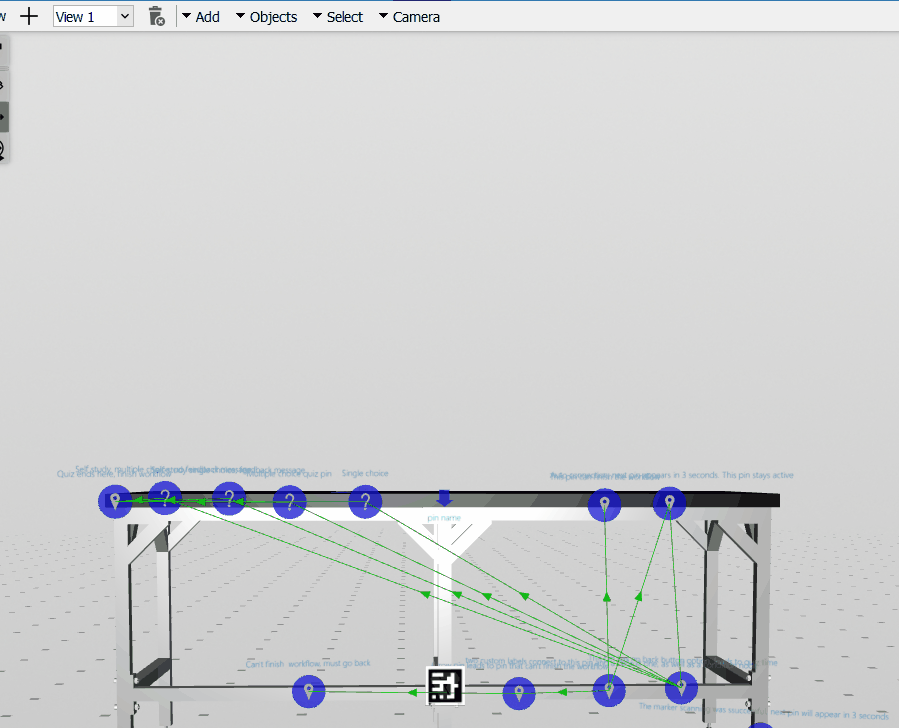Click the plus icon to add a view
The image size is (899, 728).
(x=29, y=17)
